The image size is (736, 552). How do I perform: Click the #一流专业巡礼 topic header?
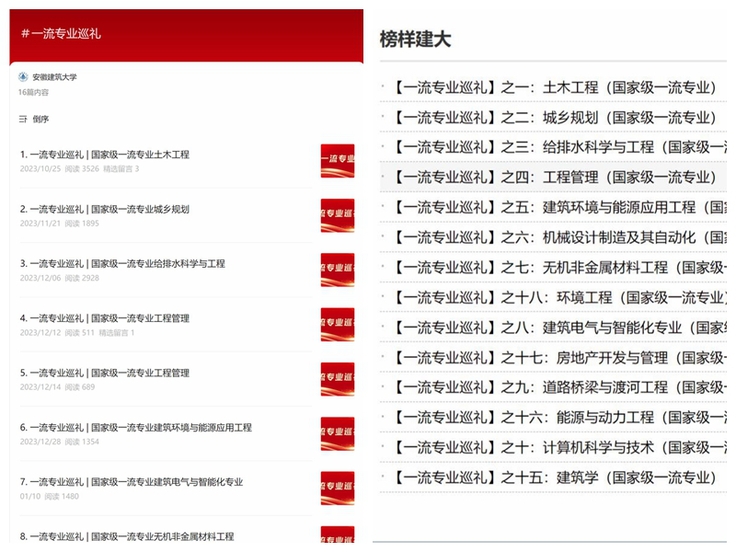coord(61,33)
